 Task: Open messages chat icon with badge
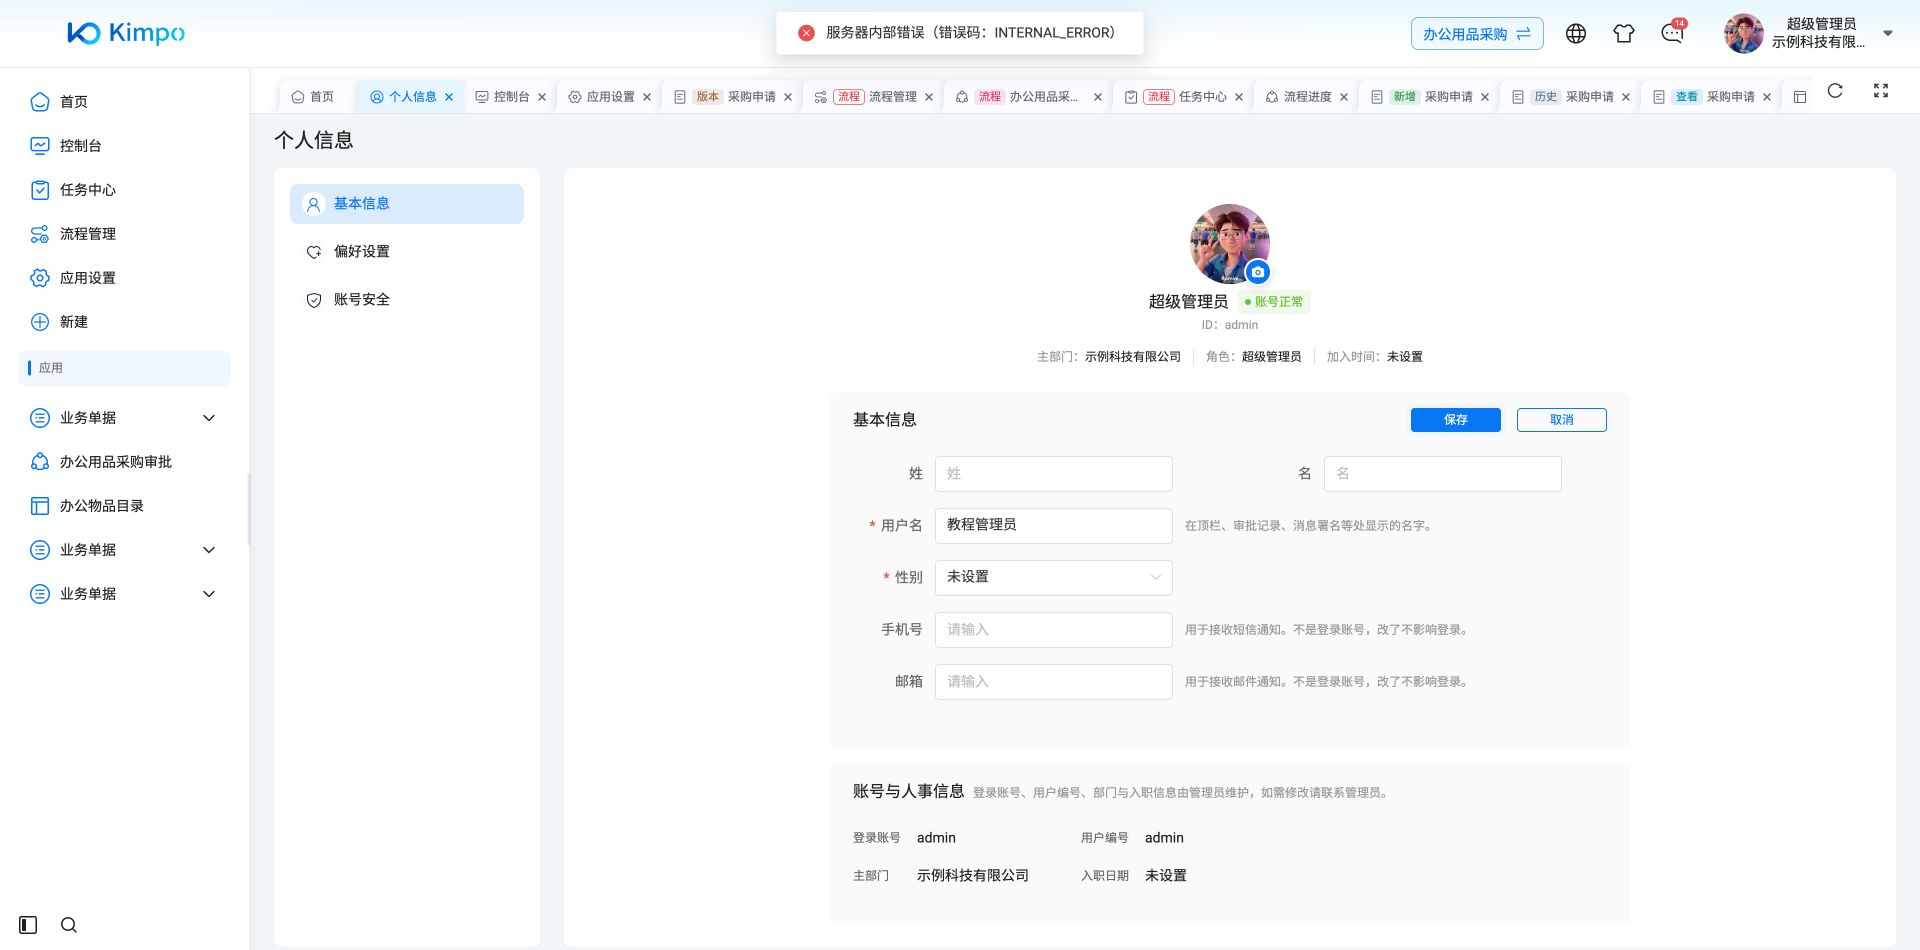pos(1672,33)
